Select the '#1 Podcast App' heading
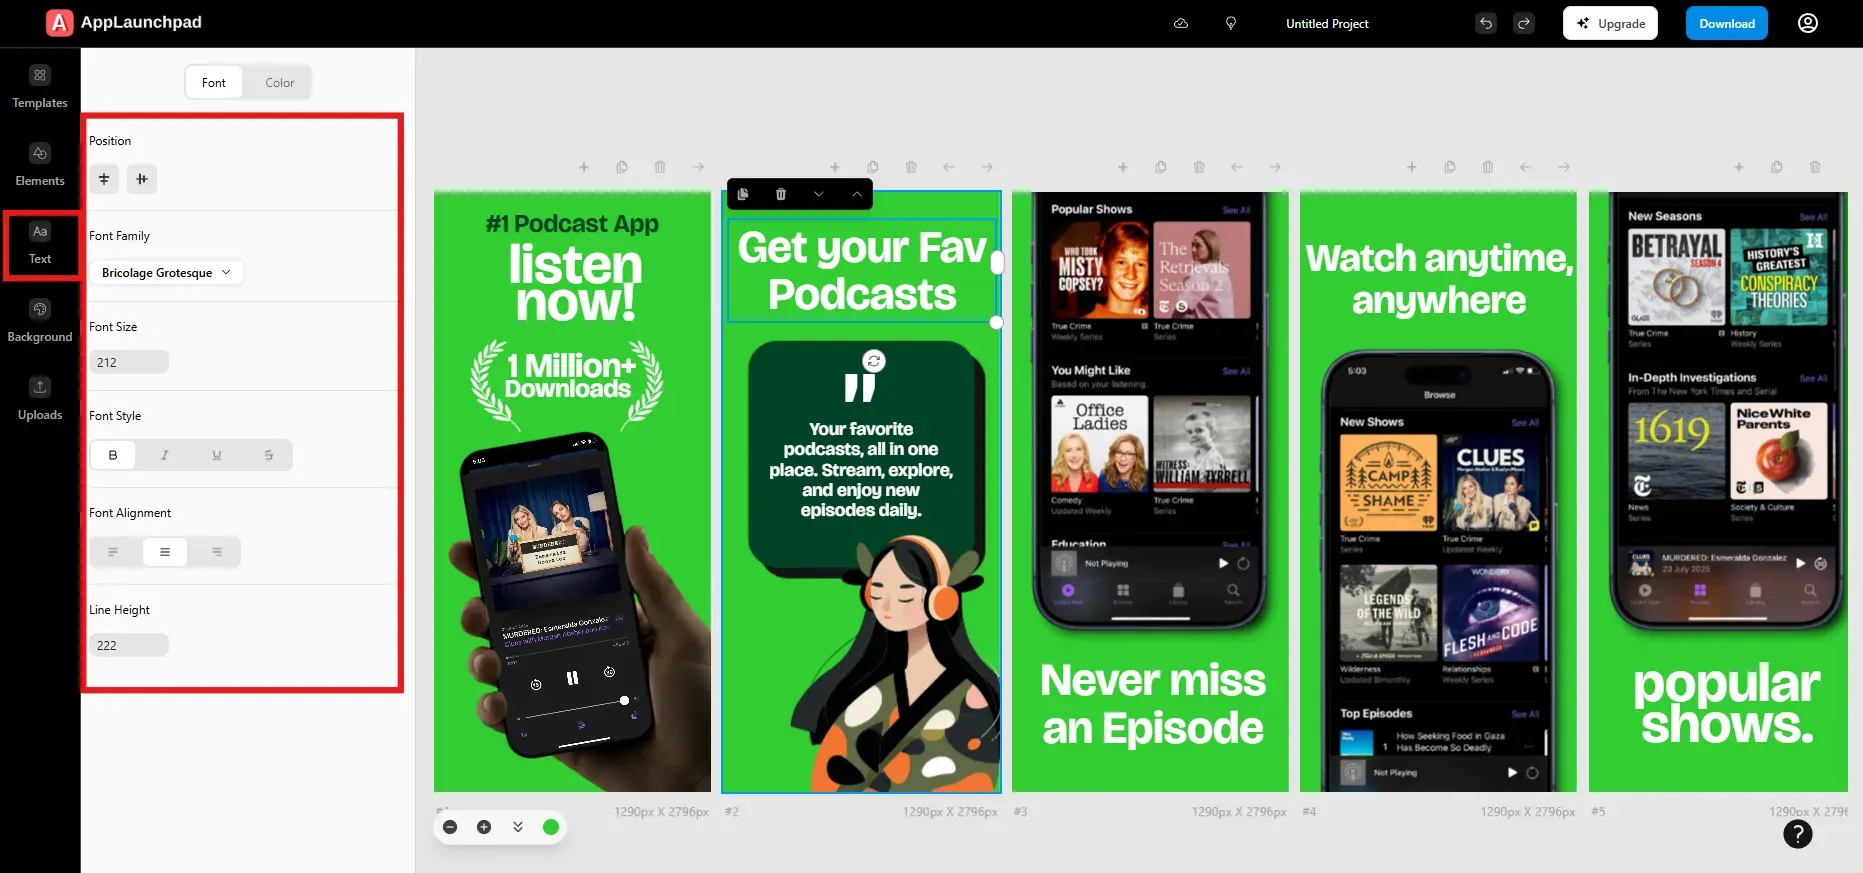Viewport: 1863px width, 873px height. pos(572,223)
